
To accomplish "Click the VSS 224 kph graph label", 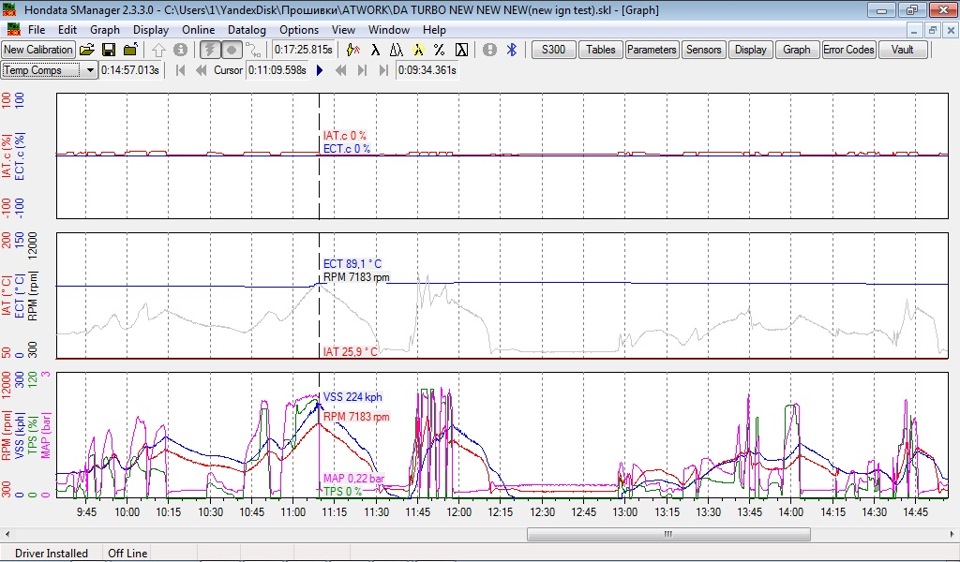I will (x=352, y=397).
